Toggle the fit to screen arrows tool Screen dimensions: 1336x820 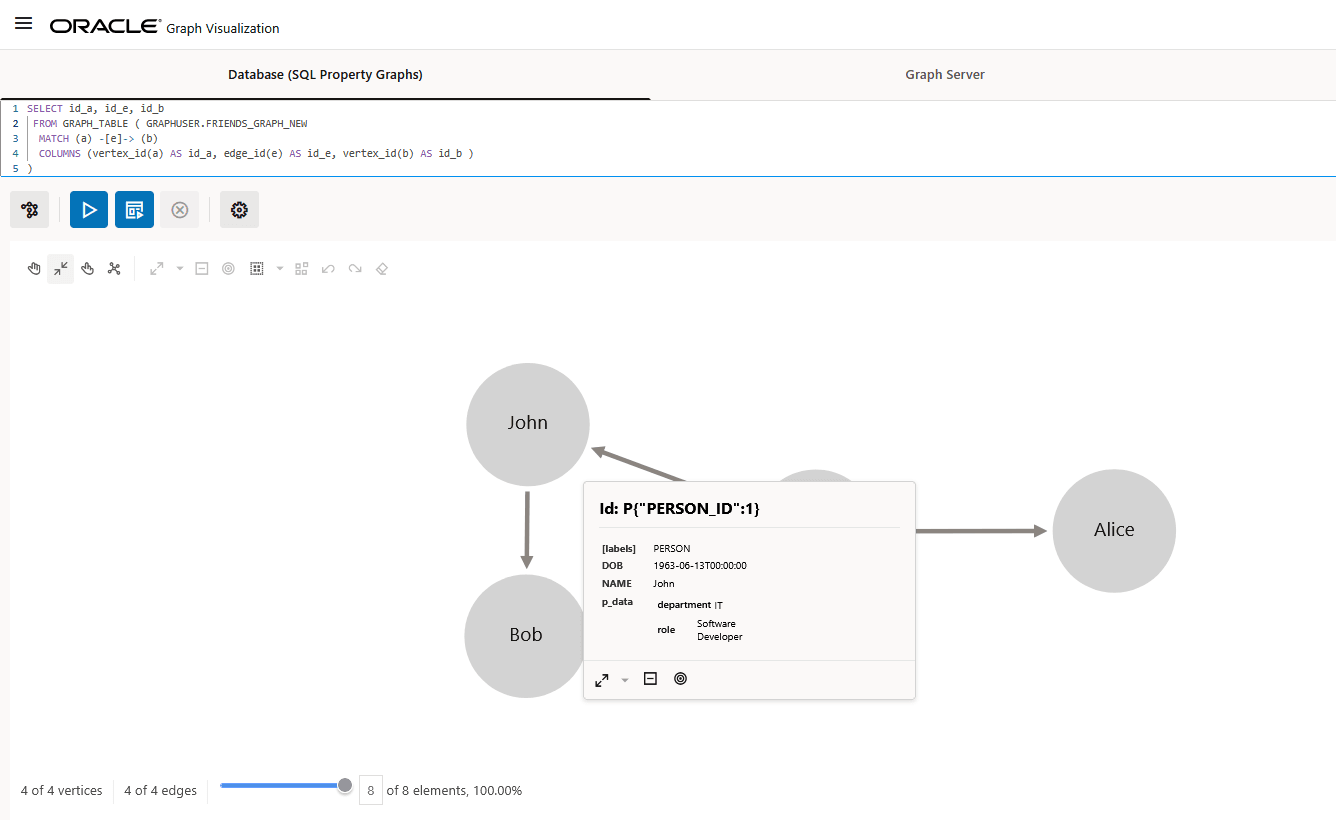(x=61, y=269)
